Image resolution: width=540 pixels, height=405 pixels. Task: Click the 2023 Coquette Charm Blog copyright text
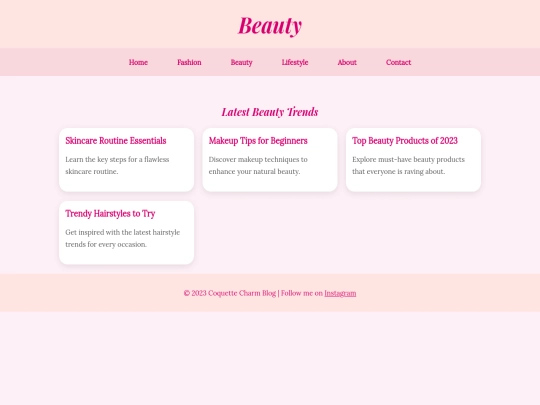tap(230, 293)
